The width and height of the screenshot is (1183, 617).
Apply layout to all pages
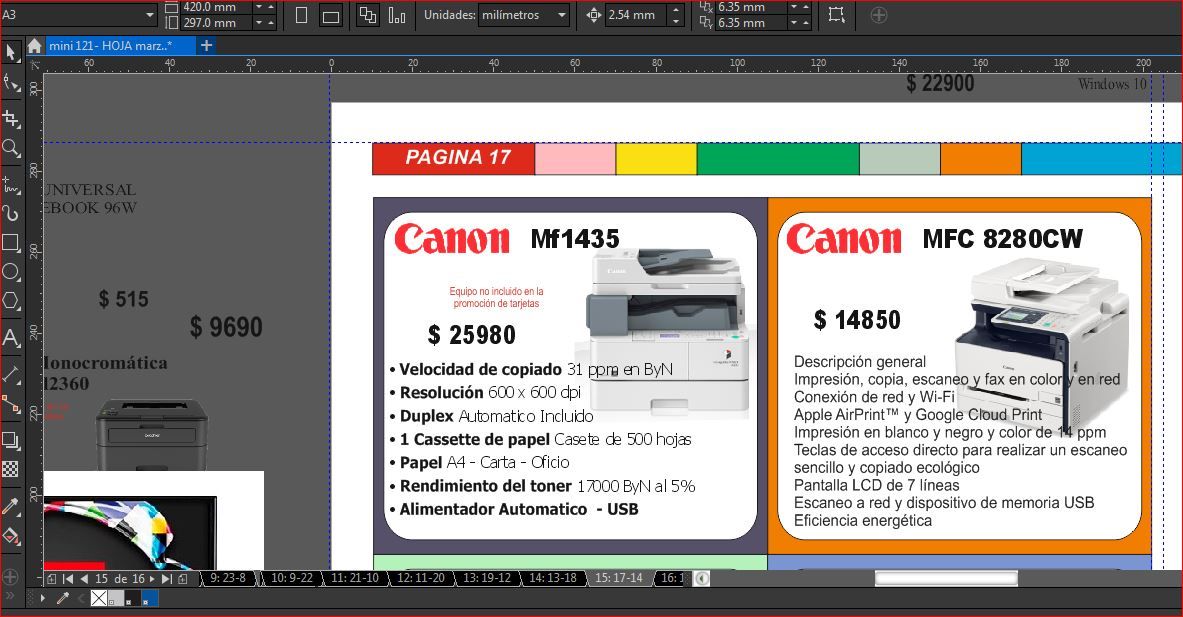pyautogui.click(x=367, y=15)
